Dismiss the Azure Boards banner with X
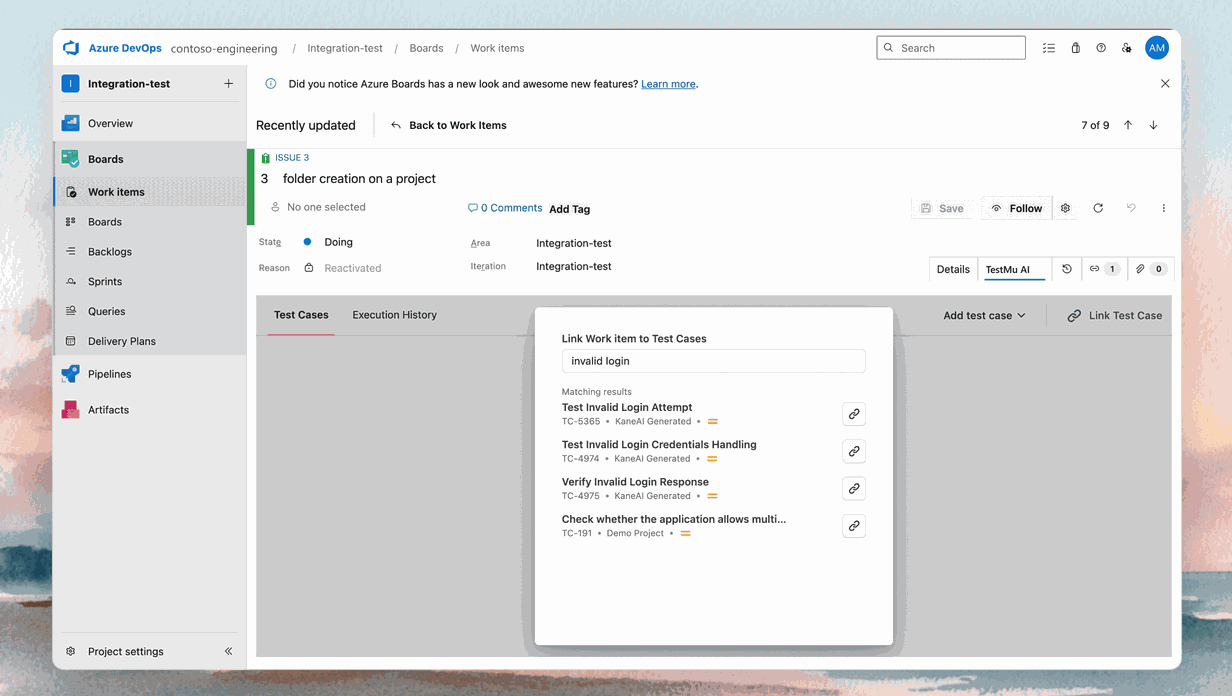1232x696 pixels. coord(1165,84)
